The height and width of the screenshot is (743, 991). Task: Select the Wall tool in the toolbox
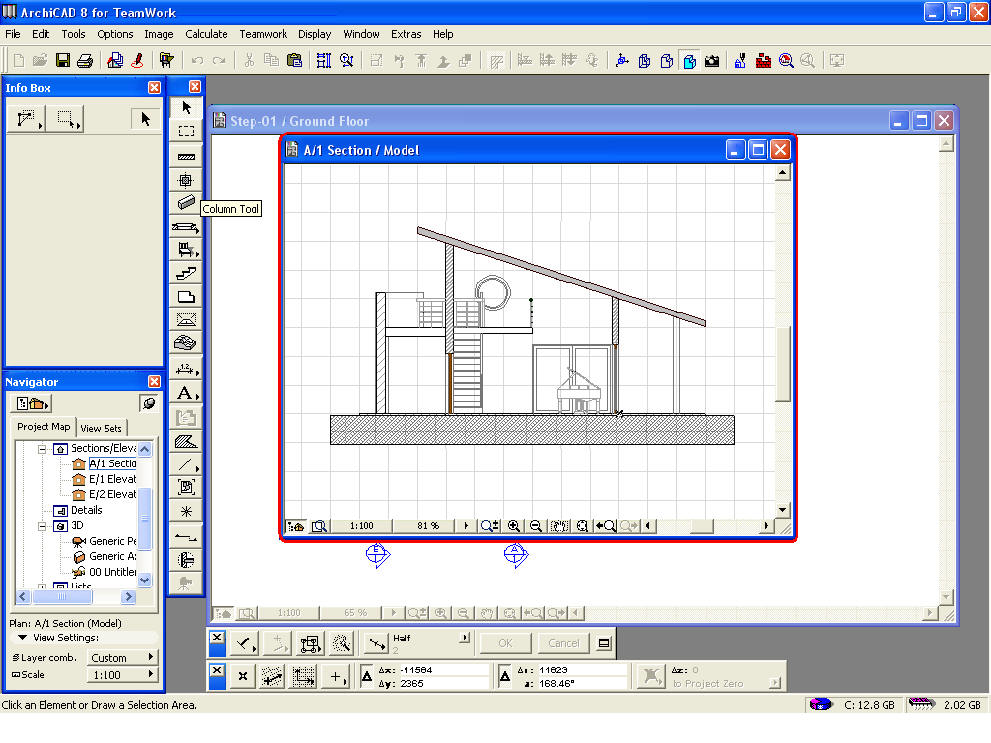click(186, 156)
